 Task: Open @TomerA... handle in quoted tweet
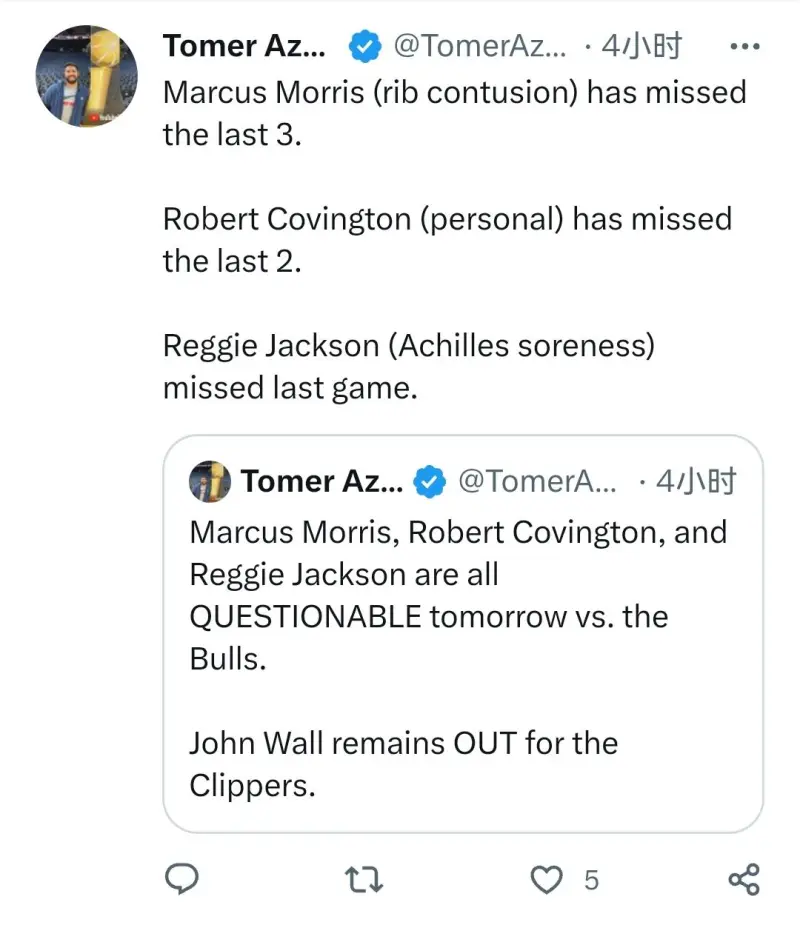coord(537,481)
